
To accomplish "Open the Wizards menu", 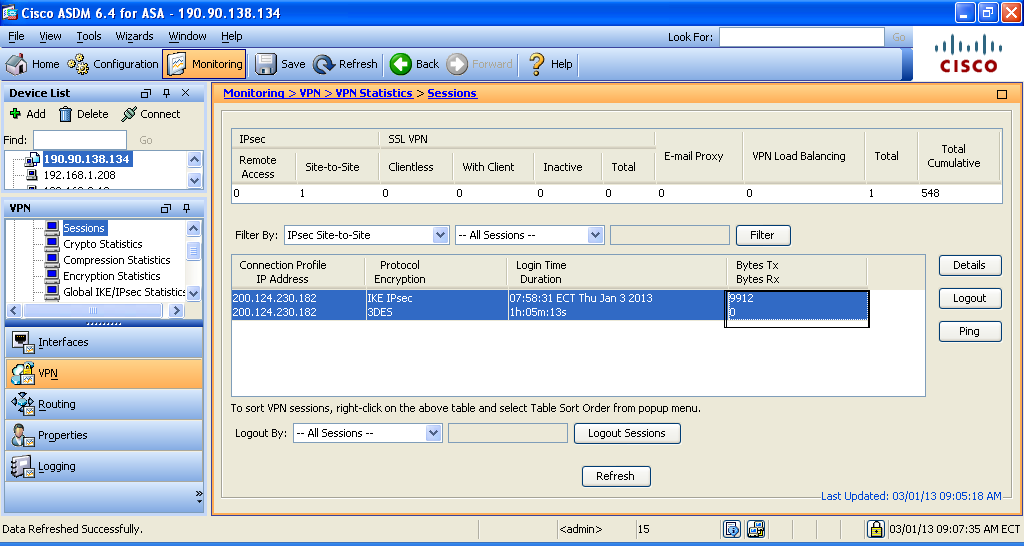I will point(135,36).
